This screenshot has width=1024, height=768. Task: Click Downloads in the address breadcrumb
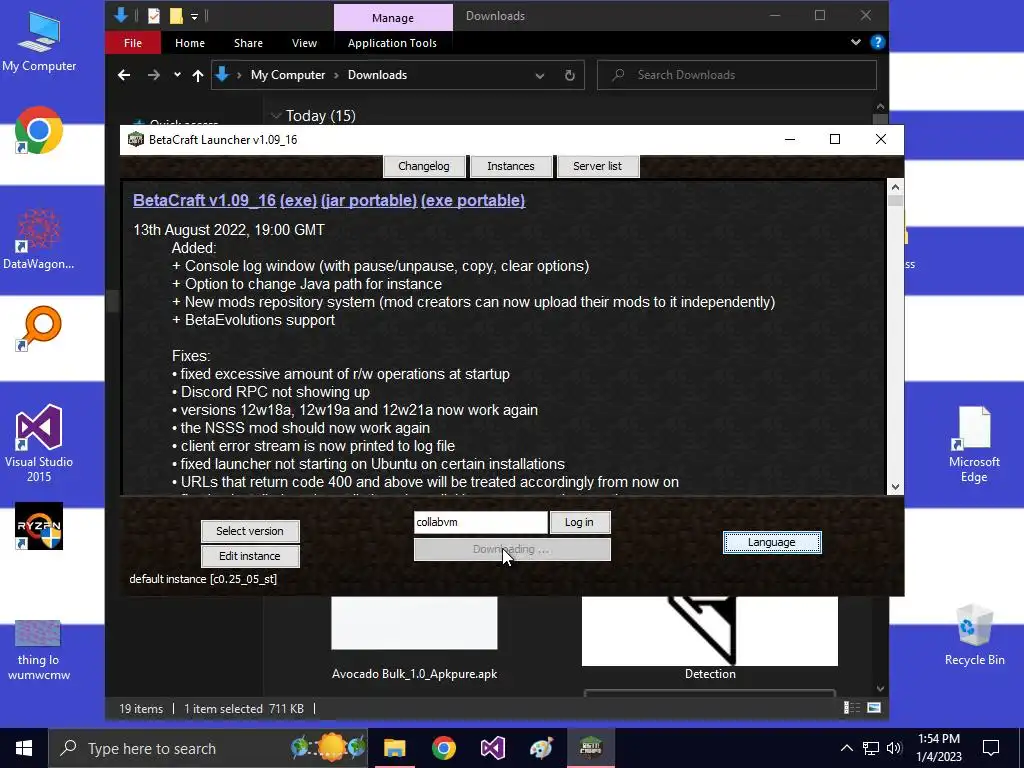(377, 75)
